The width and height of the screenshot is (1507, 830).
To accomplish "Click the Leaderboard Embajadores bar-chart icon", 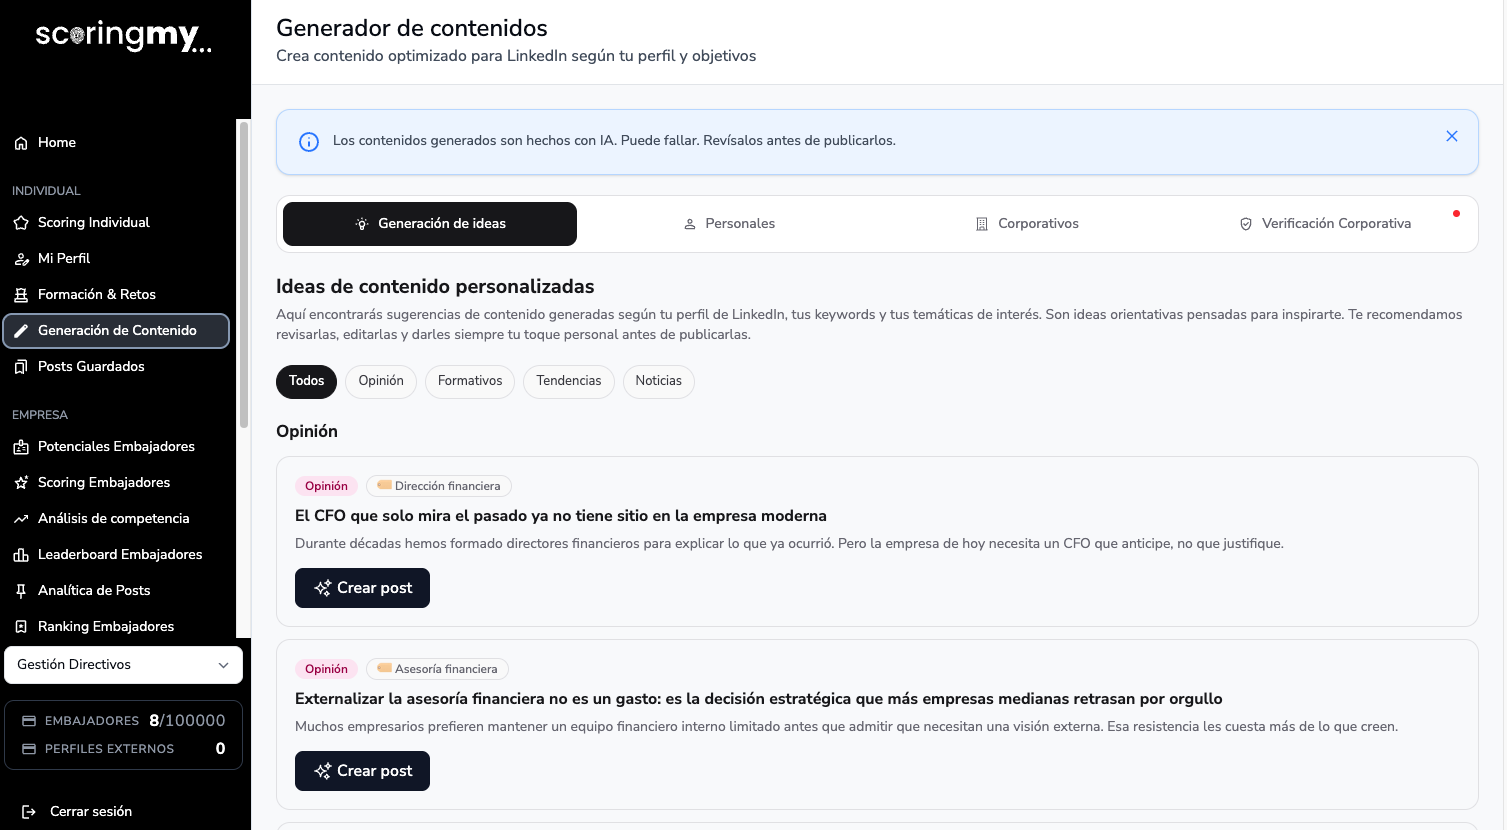I will [21, 555].
